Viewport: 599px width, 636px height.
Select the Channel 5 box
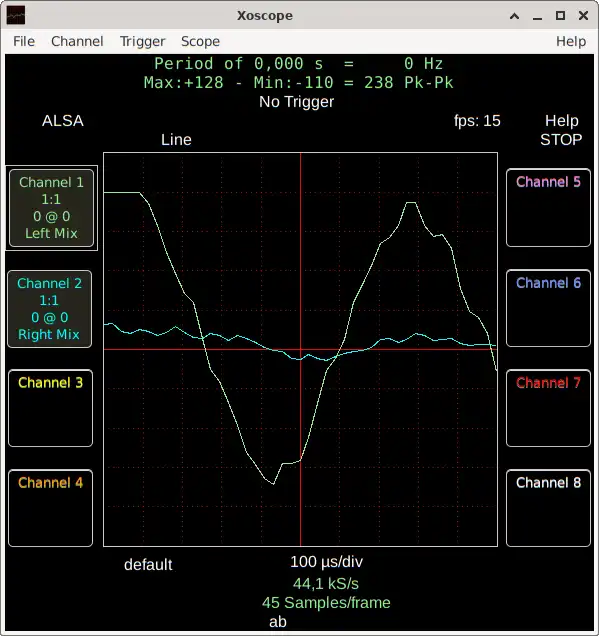548,208
